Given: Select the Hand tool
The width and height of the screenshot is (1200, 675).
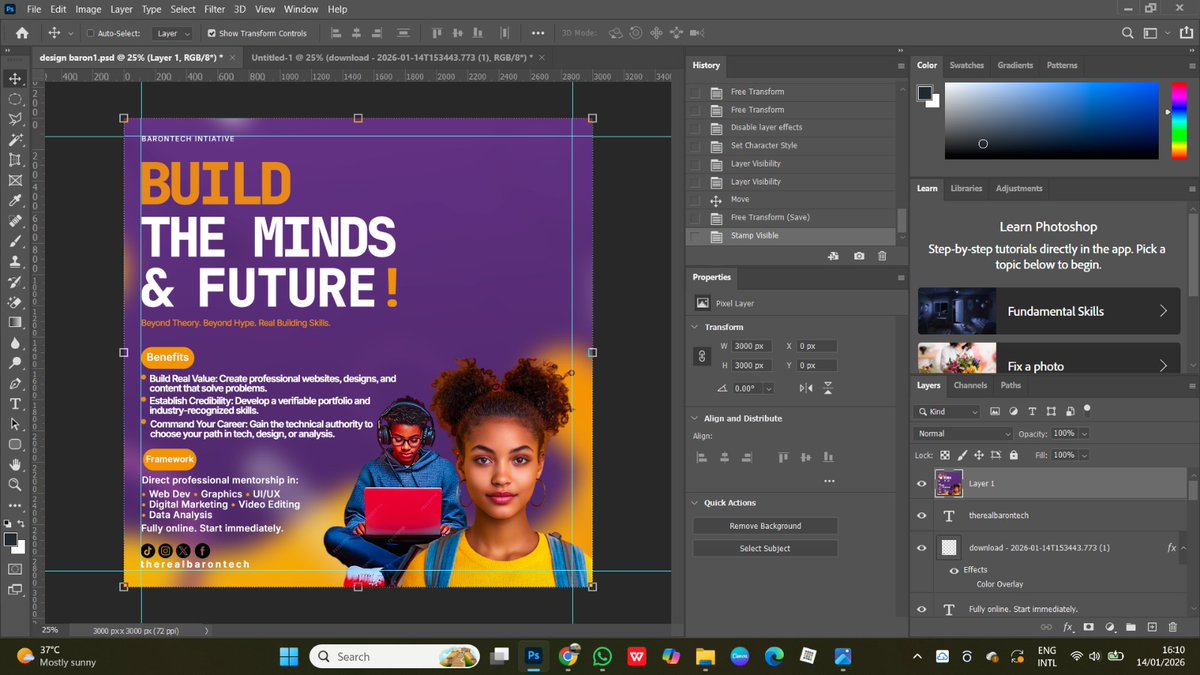Looking at the screenshot, I should 15,464.
